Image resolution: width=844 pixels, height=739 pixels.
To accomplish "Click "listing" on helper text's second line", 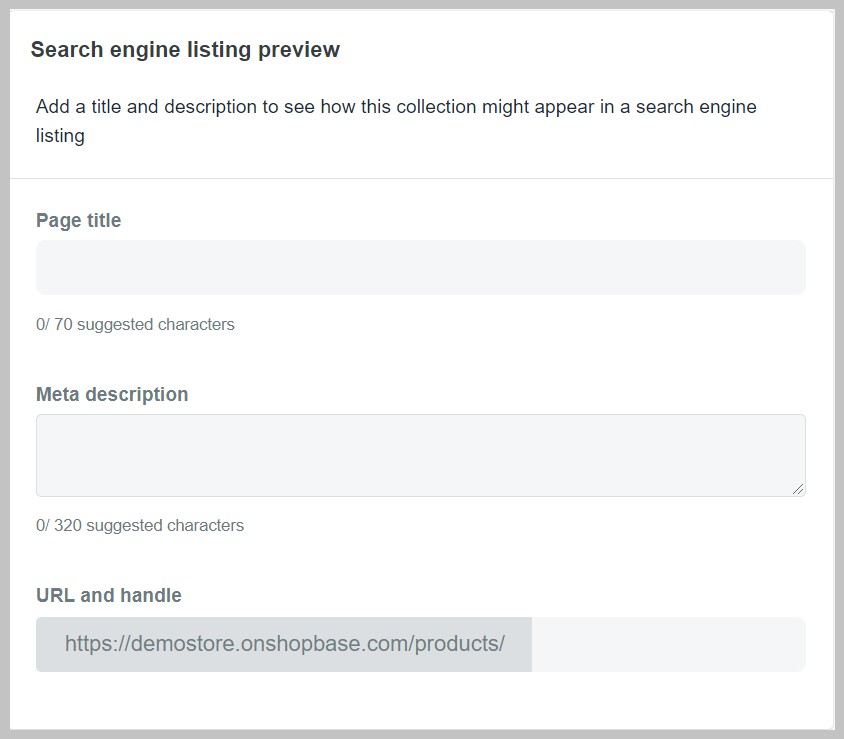I will tap(60, 136).
